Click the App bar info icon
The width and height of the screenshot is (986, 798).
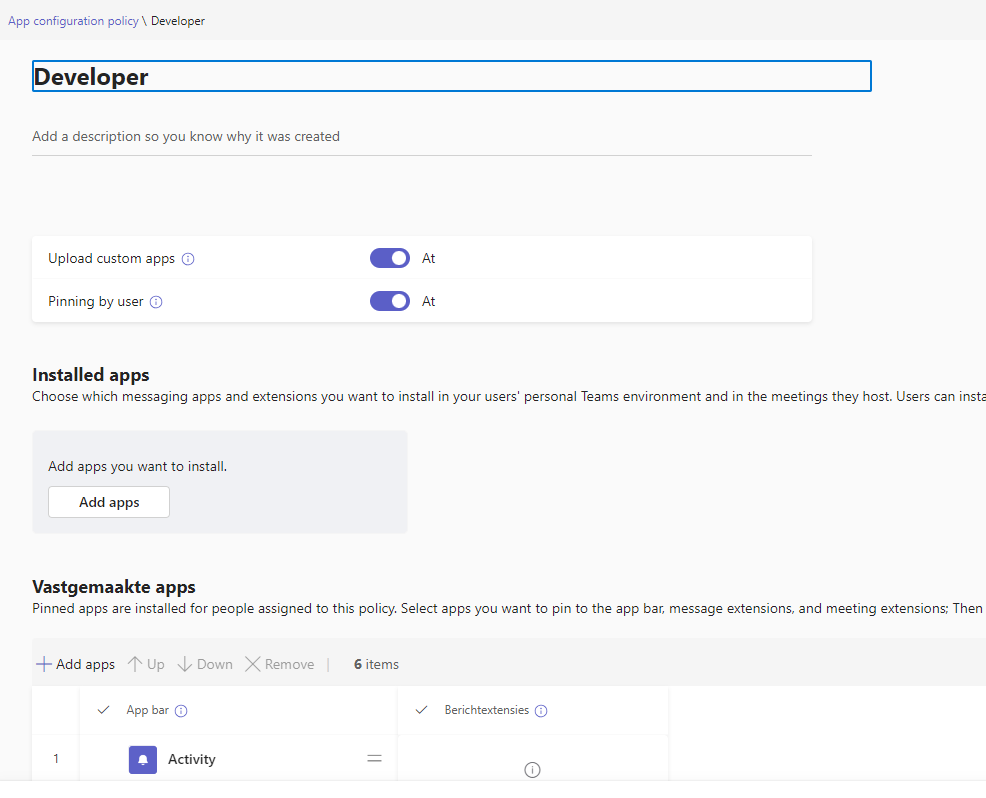(x=182, y=711)
